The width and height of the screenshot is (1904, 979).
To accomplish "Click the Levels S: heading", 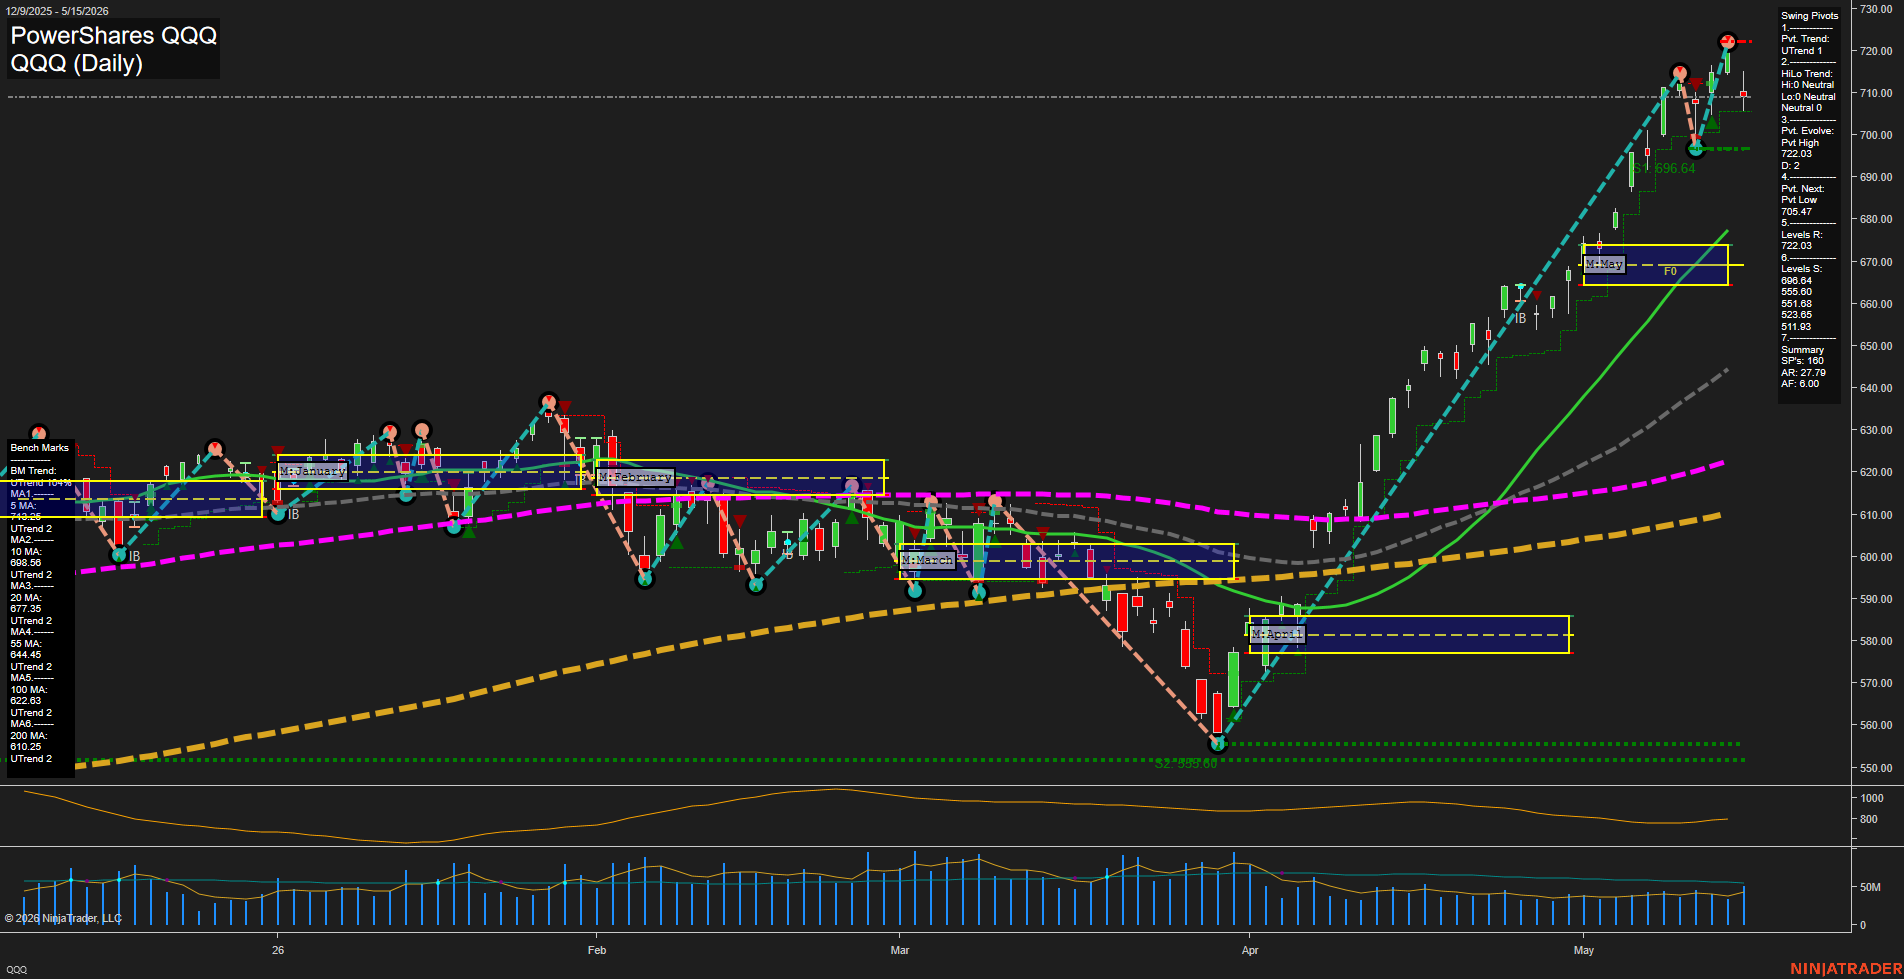I will (1801, 269).
